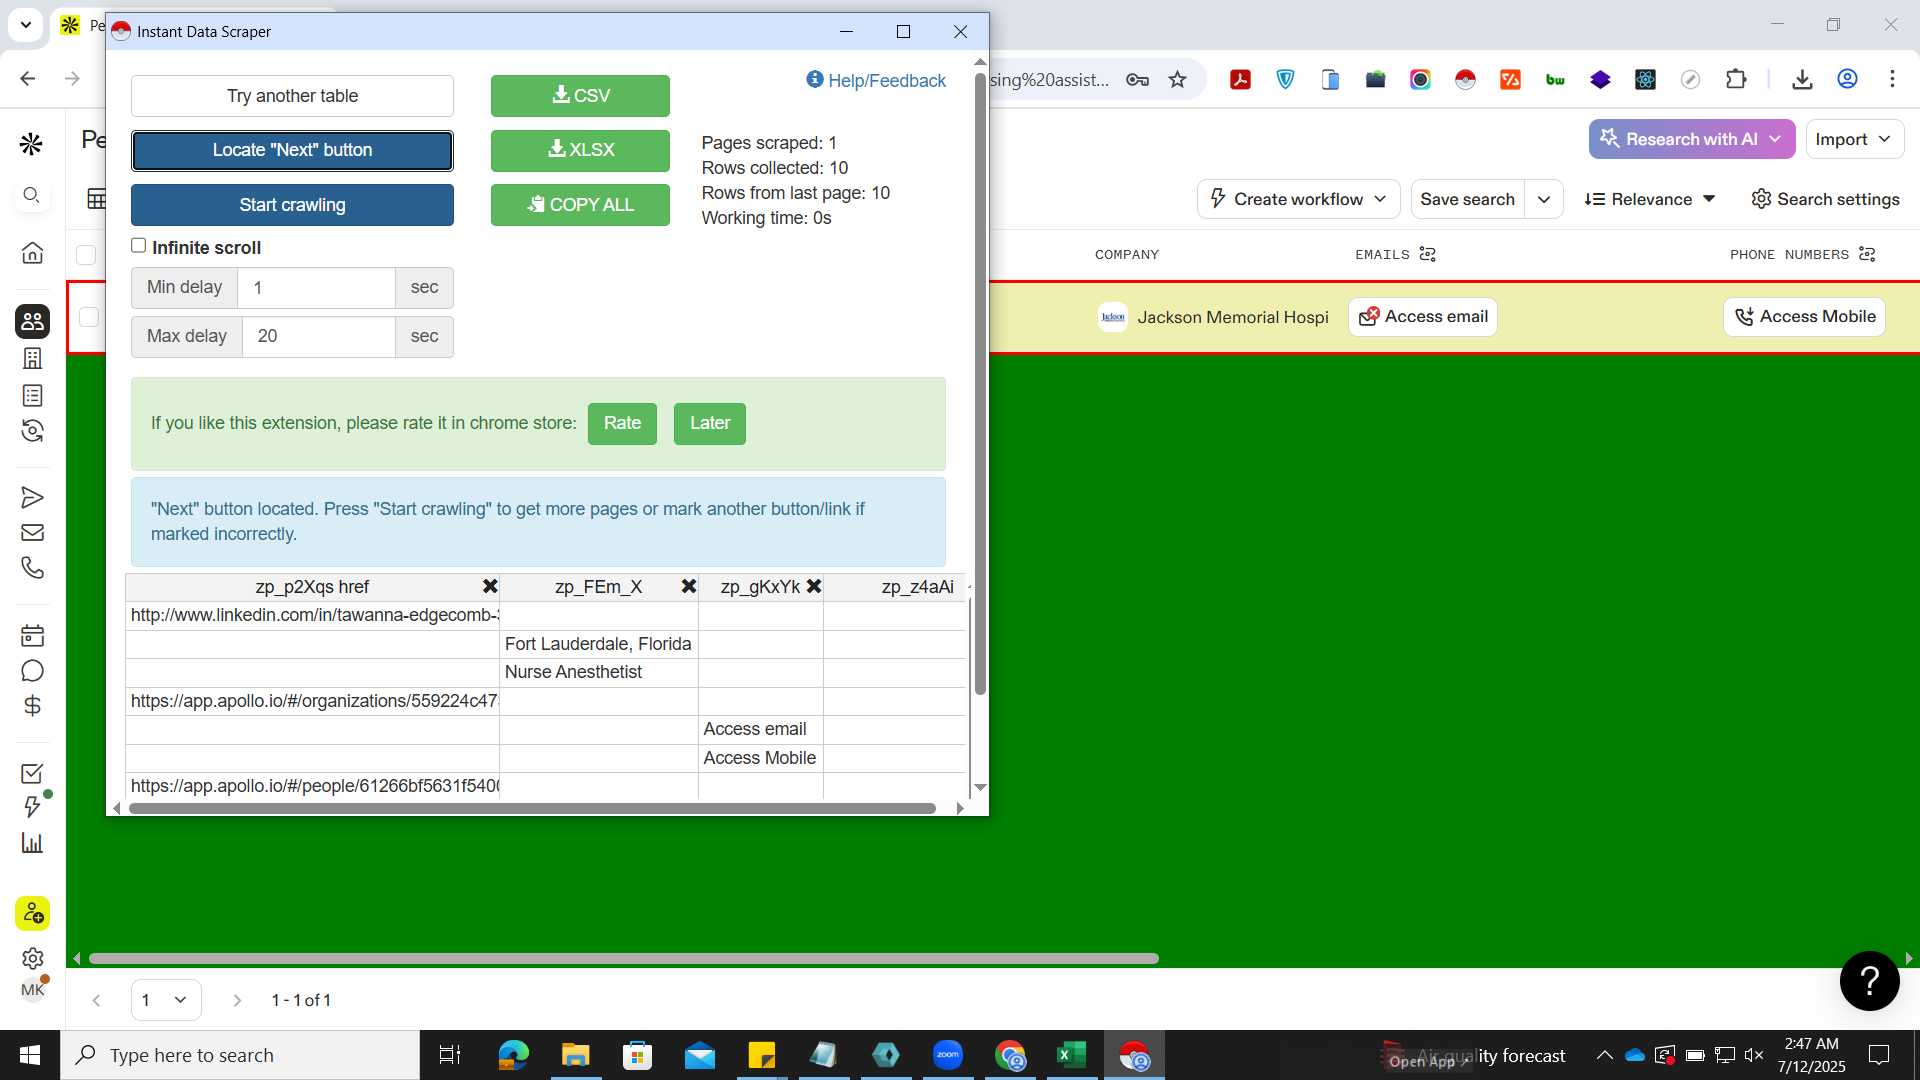Open the Tasks checkbox sidebar icon
This screenshot has height=1080, width=1920.
pyautogui.click(x=32, y=773)
